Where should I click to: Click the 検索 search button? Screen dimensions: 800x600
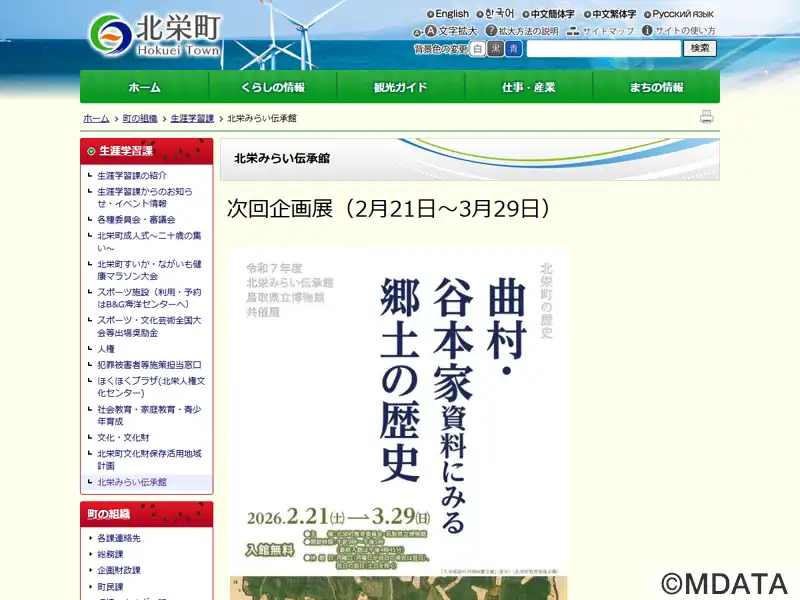700,48
